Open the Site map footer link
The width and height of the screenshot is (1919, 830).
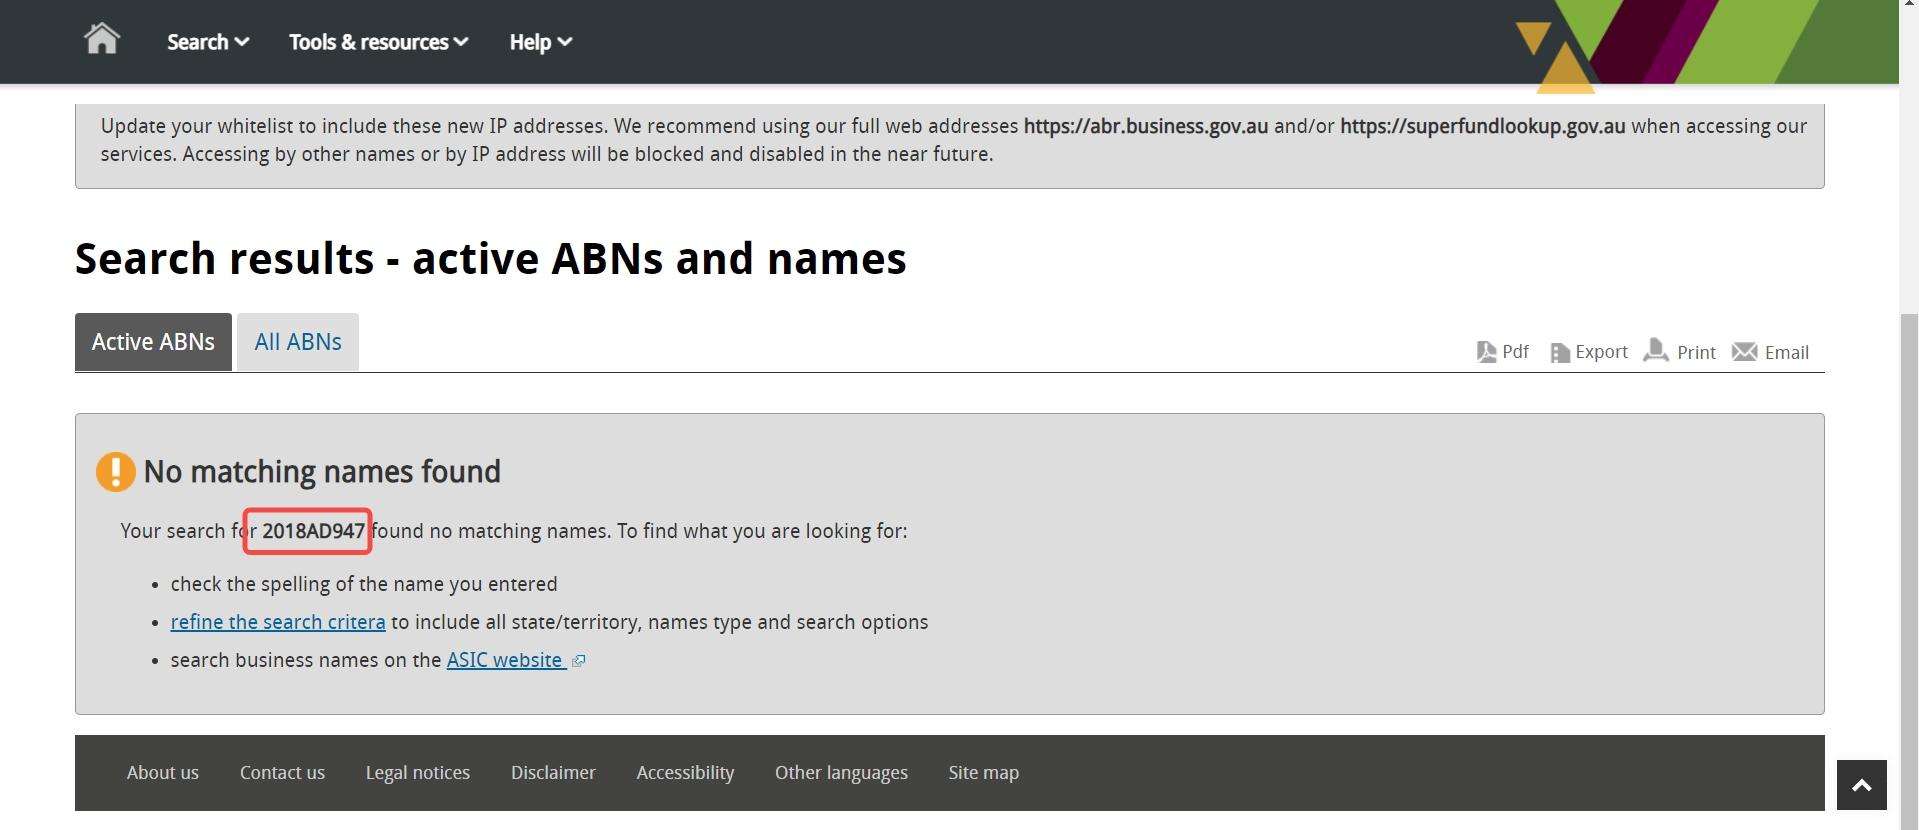pos(984,773)
